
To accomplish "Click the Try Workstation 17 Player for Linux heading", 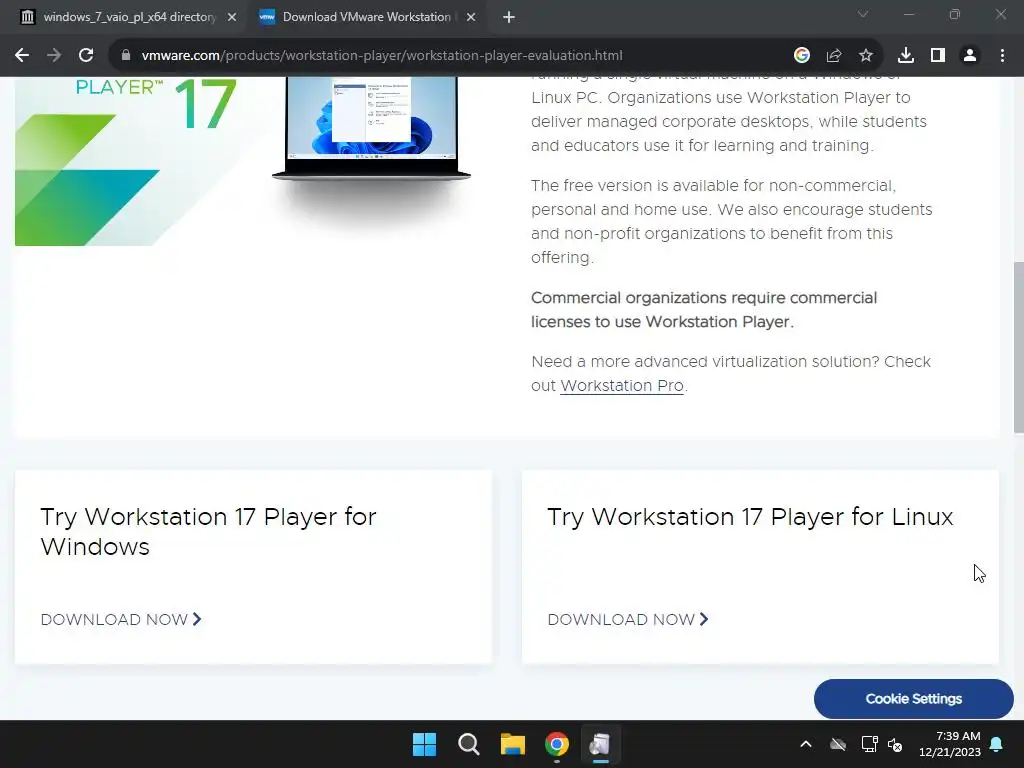I will (x=750, y=517).
